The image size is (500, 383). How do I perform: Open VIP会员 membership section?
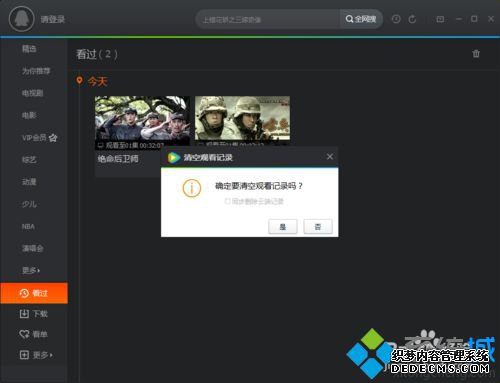point(34,137)
